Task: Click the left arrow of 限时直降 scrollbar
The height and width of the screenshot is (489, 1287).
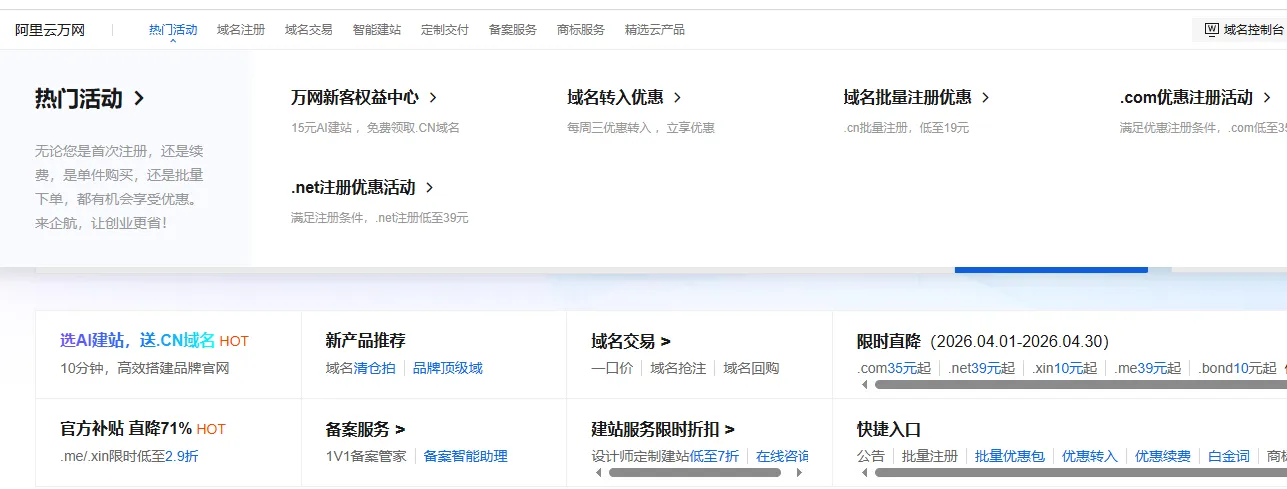Action: point(863,384)
